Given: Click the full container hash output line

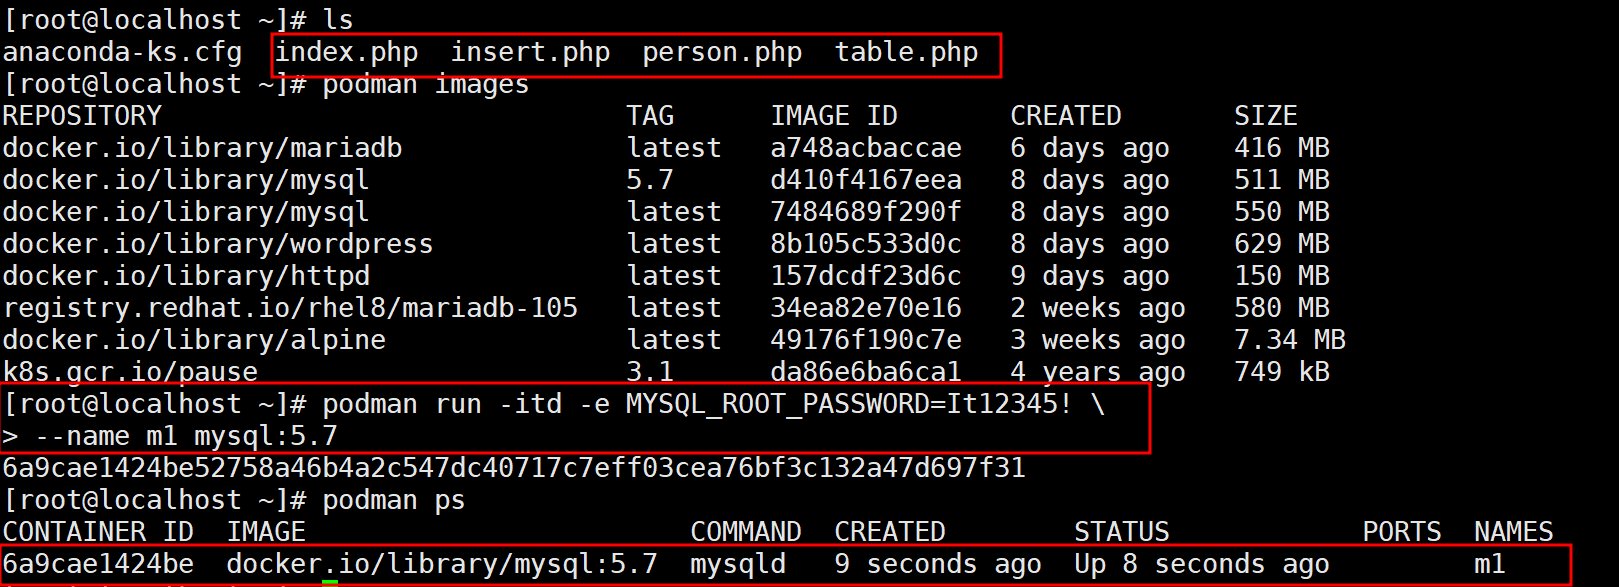Looking at the screenshot, I should 514,468.
